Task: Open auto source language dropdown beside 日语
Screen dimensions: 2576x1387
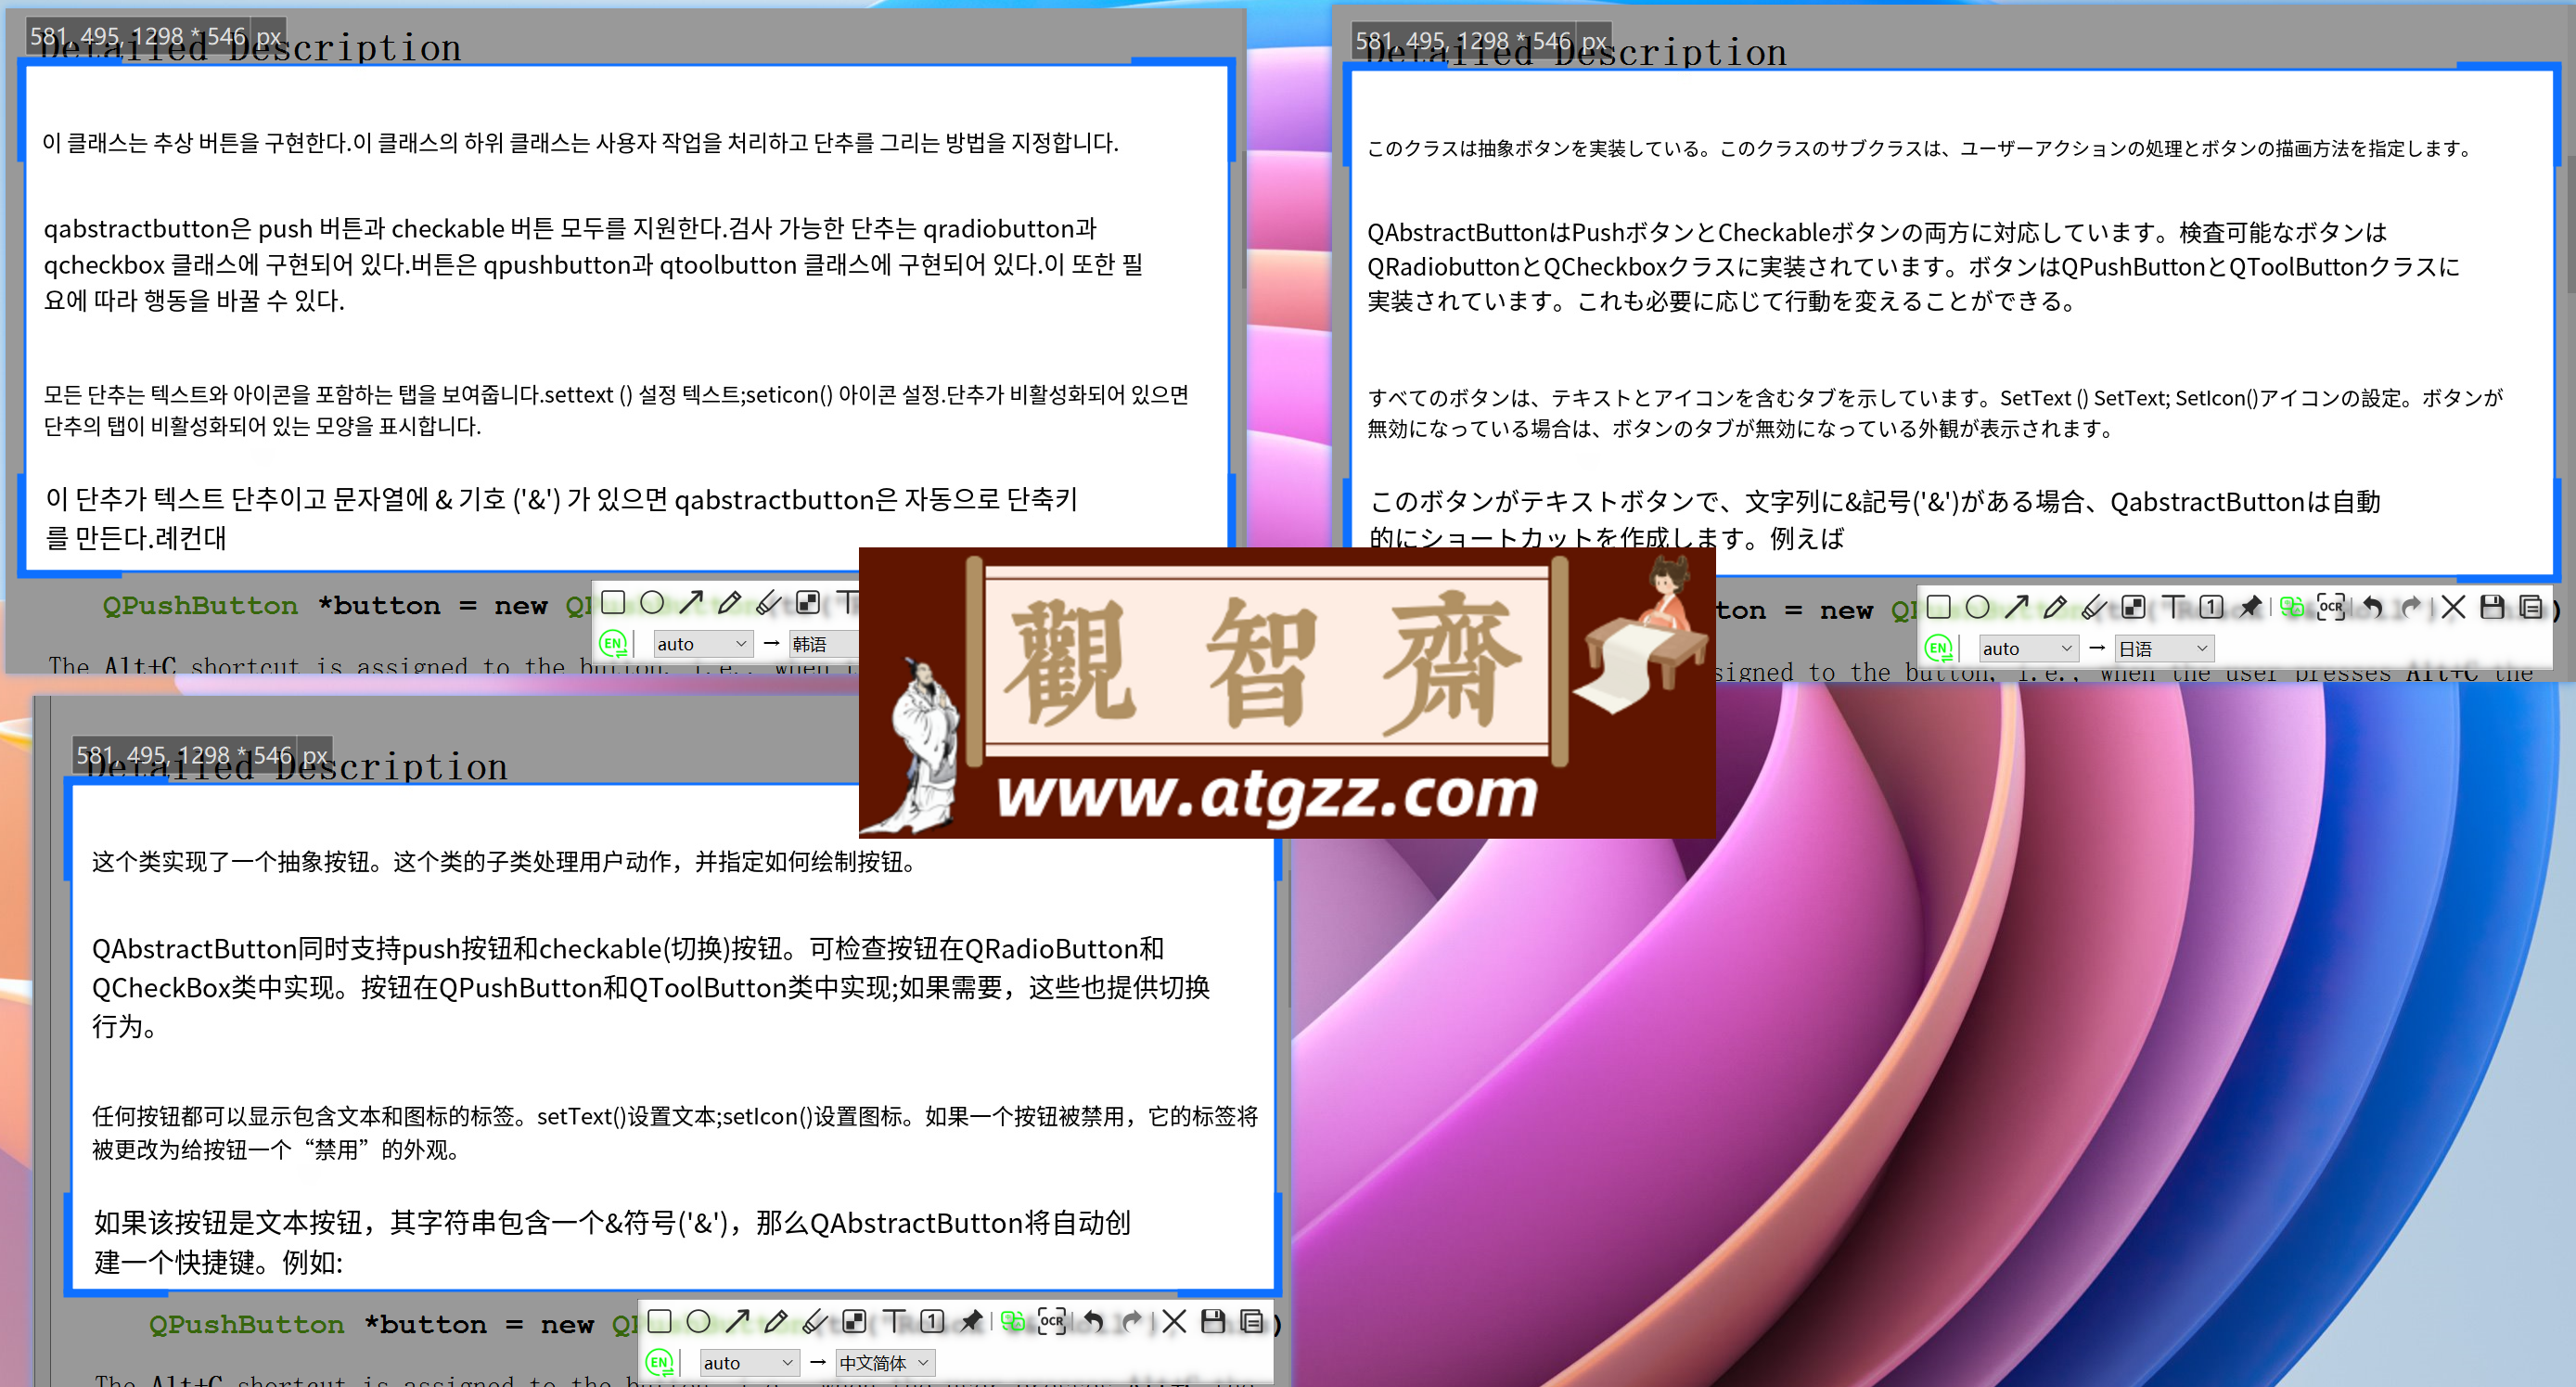Action: coord(2029,648)
